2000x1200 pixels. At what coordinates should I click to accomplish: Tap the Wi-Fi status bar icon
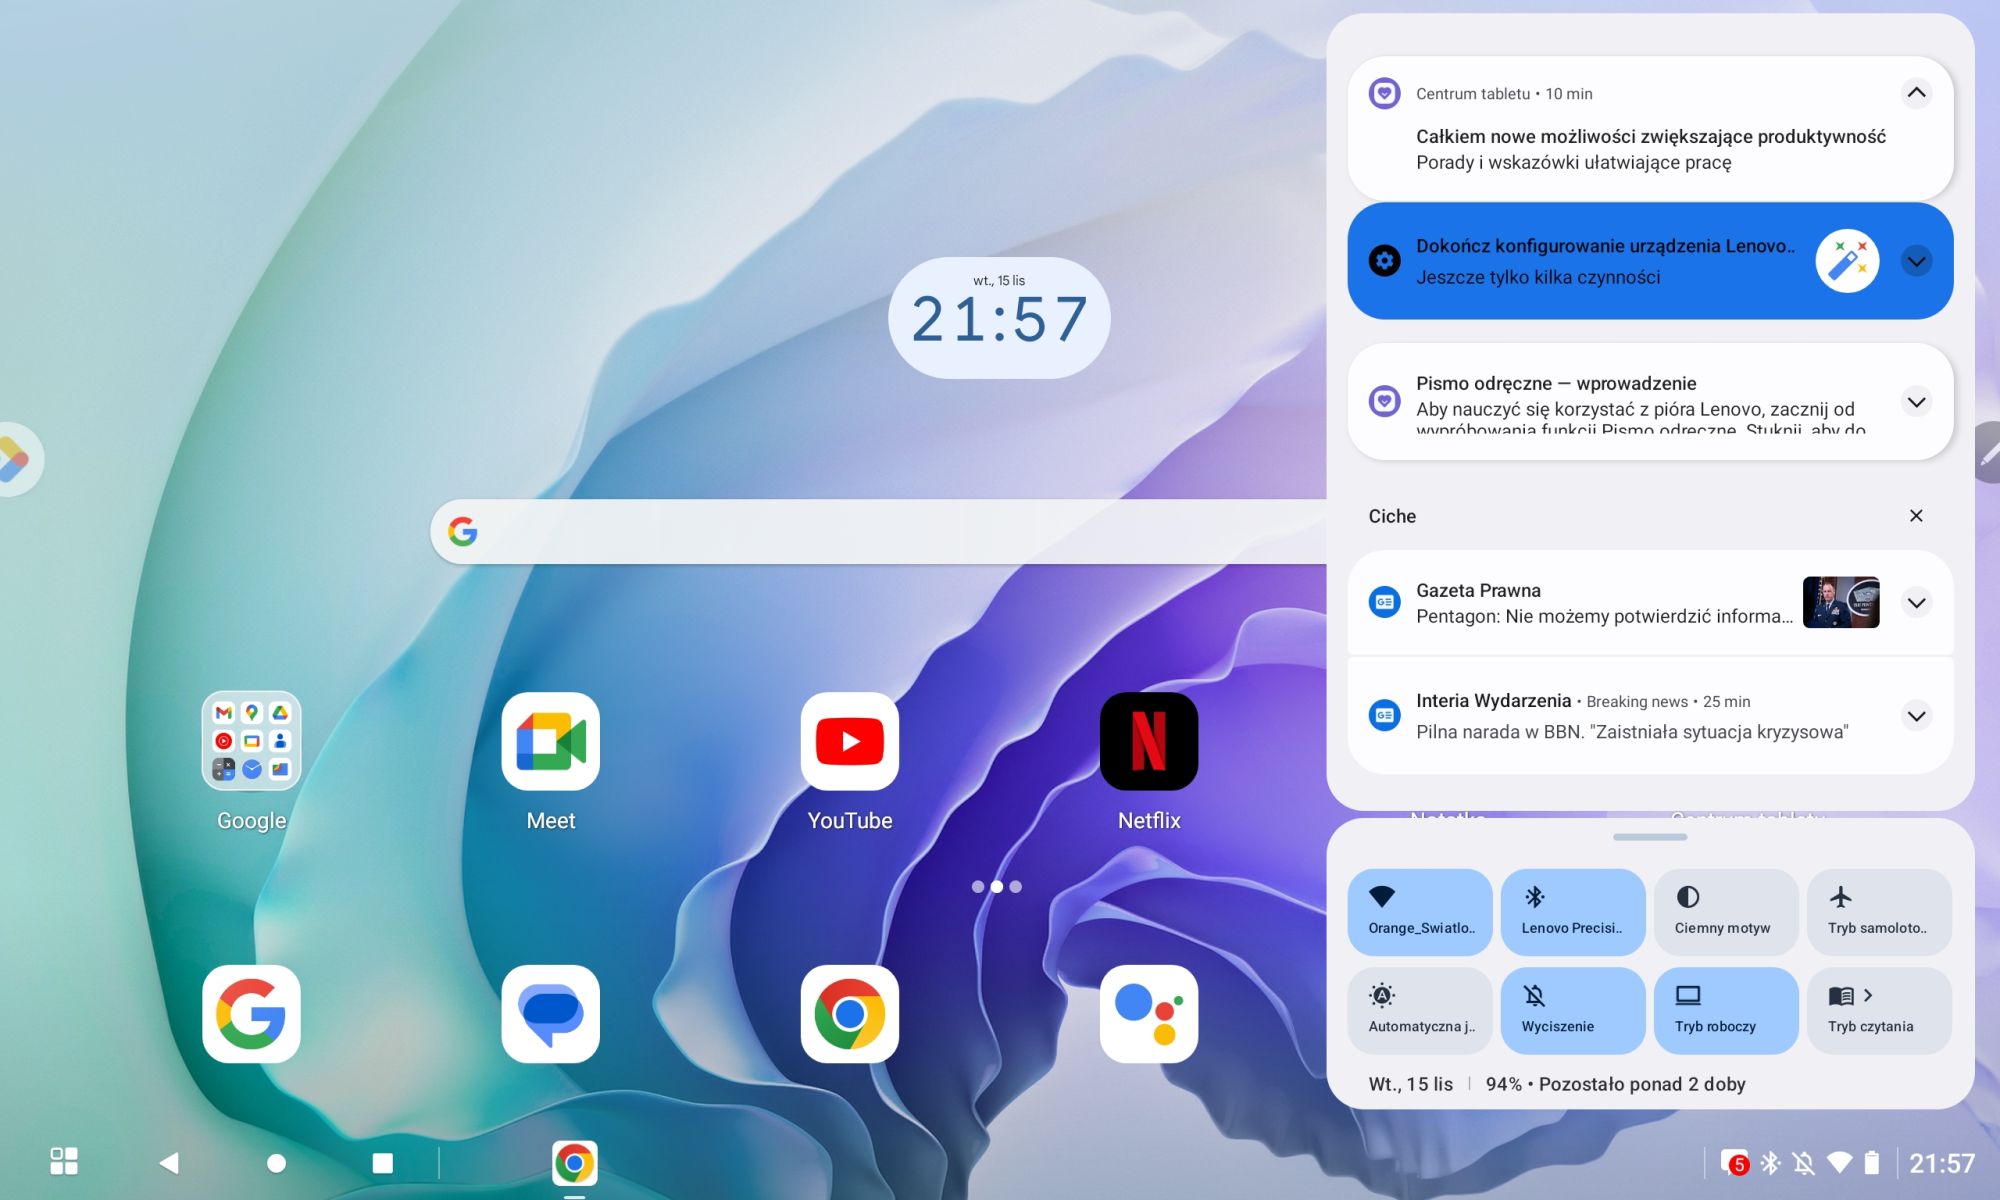(1839, 1163)
